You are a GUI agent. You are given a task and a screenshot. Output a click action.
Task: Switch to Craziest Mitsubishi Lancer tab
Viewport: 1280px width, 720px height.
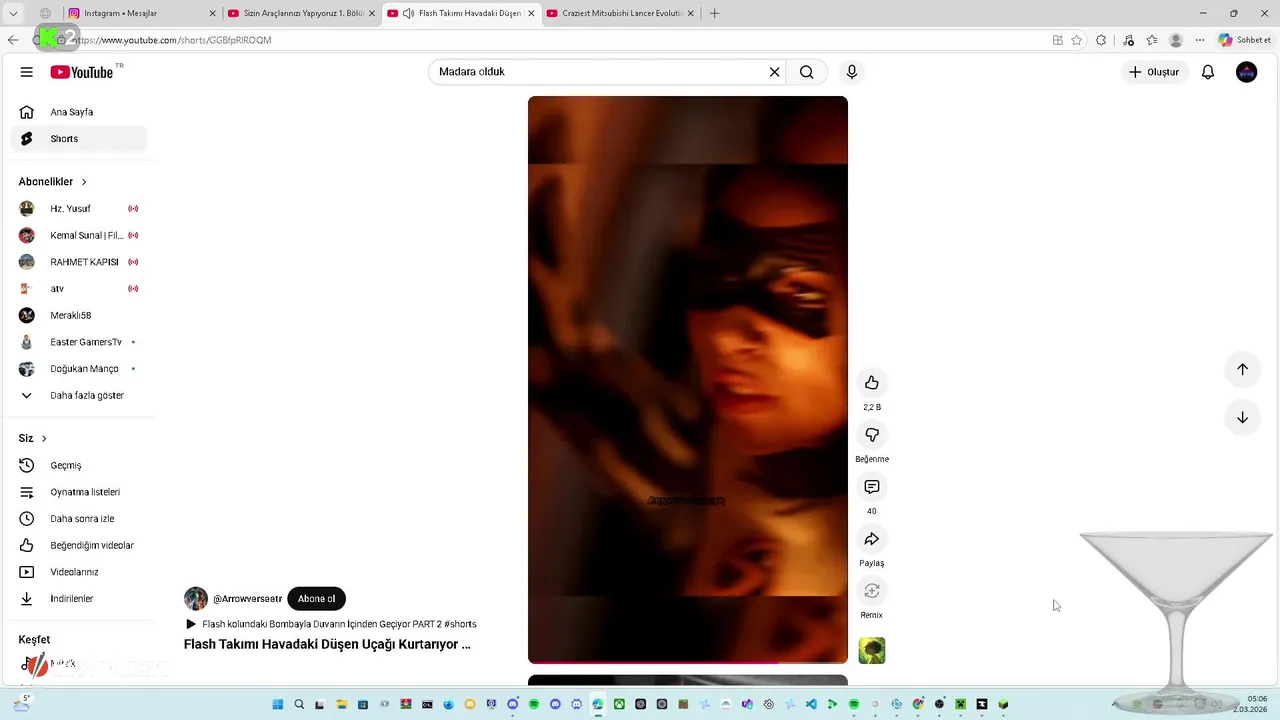(622, 13)
